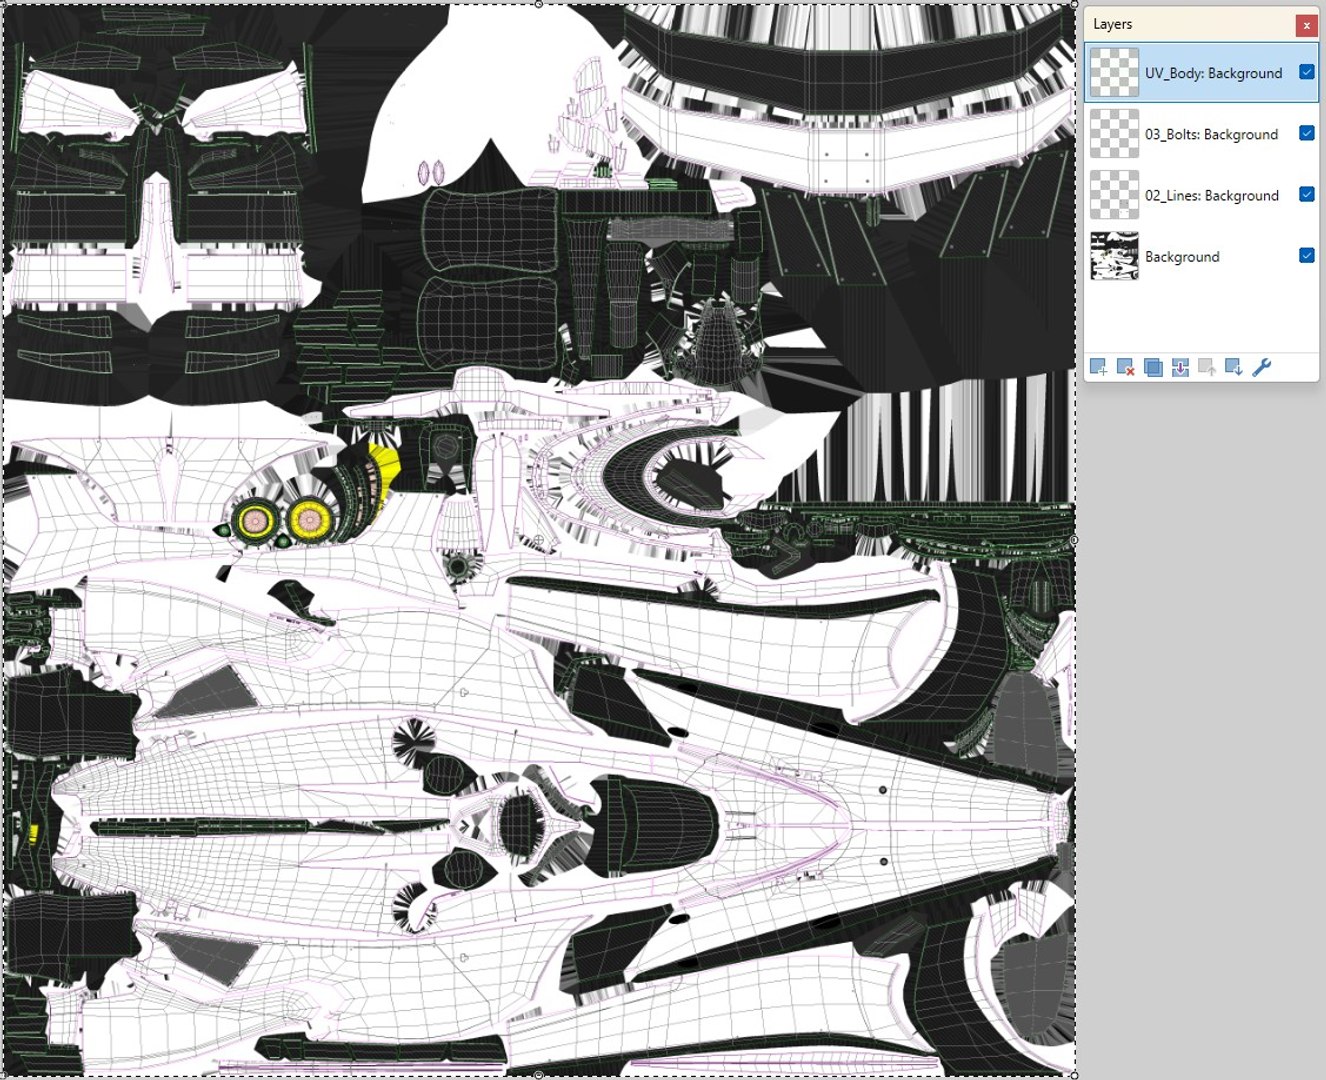The width and height of the screenshot is (1326, 1080).
Task: Hide the UV_Body: Background layer
Action: 1306,72
